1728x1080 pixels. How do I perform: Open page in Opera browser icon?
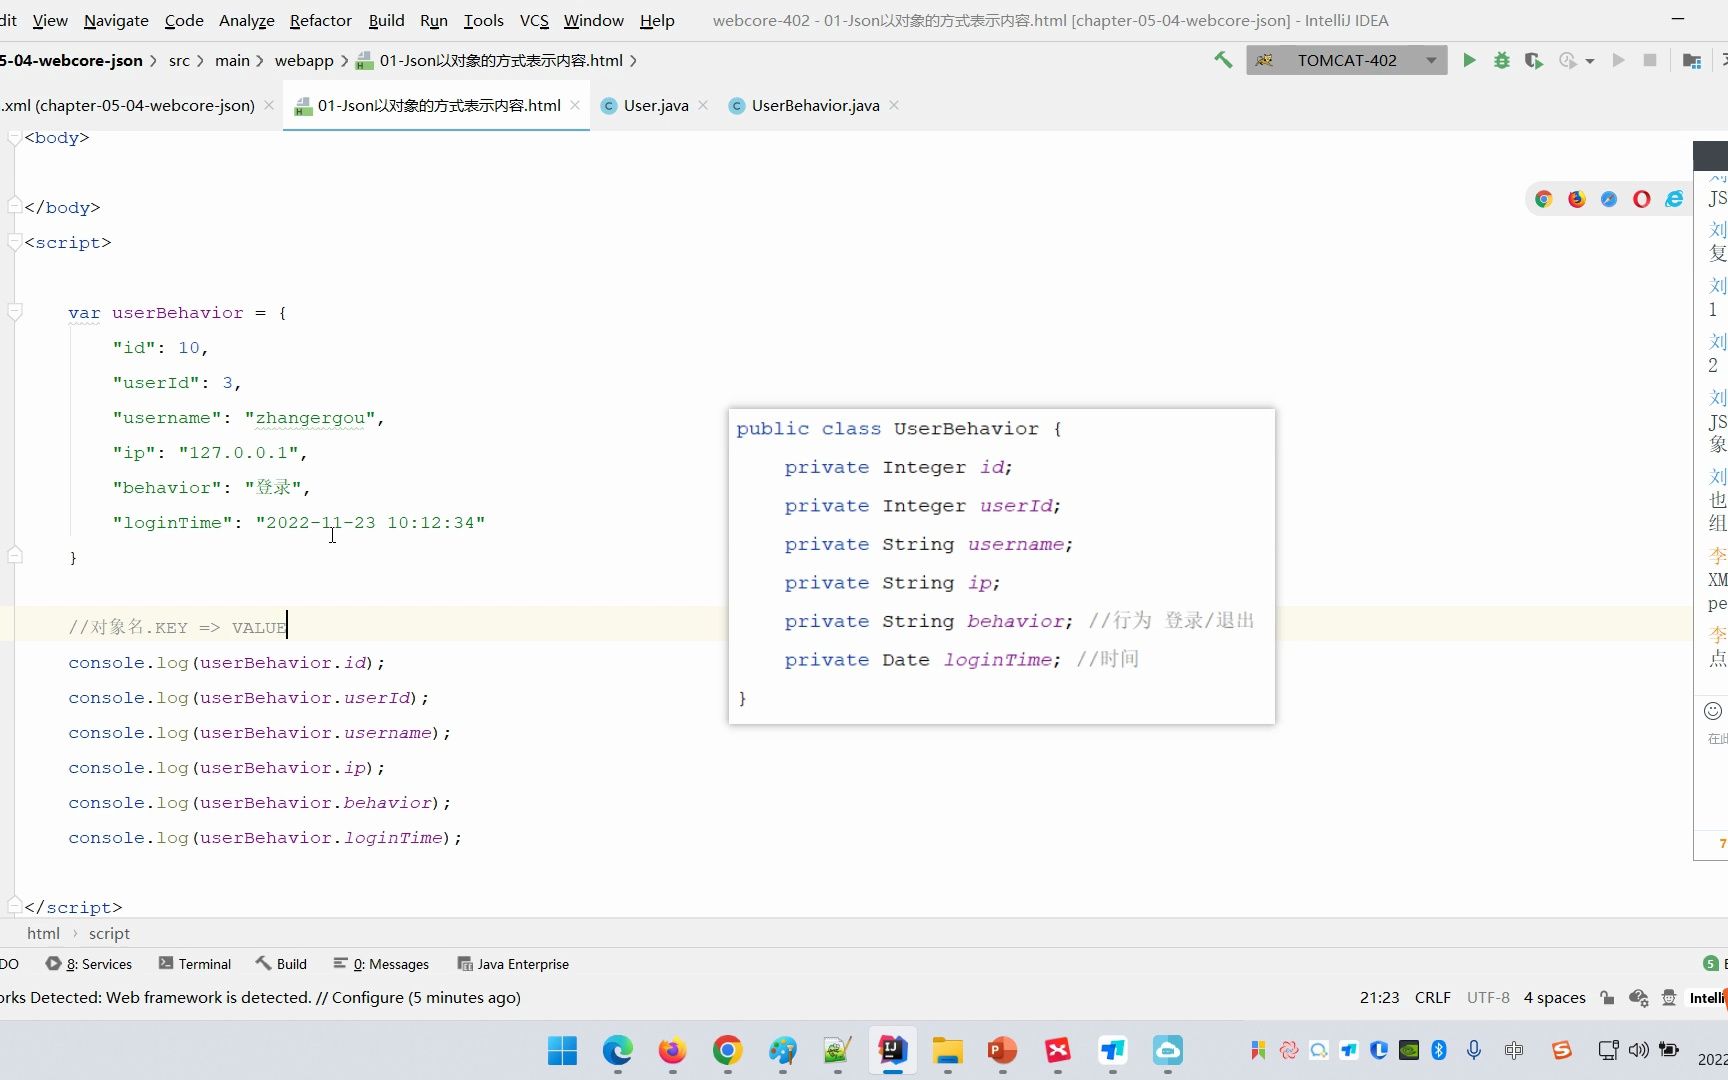point(1642,199)
